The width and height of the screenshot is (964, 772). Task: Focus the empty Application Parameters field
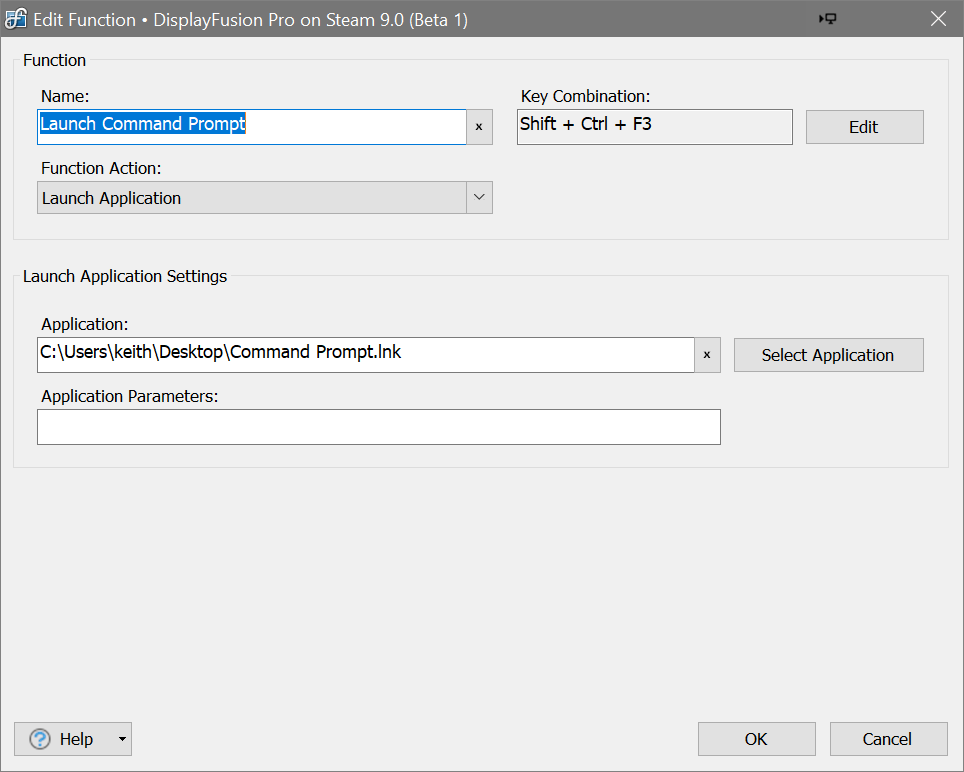click(378, 427)
